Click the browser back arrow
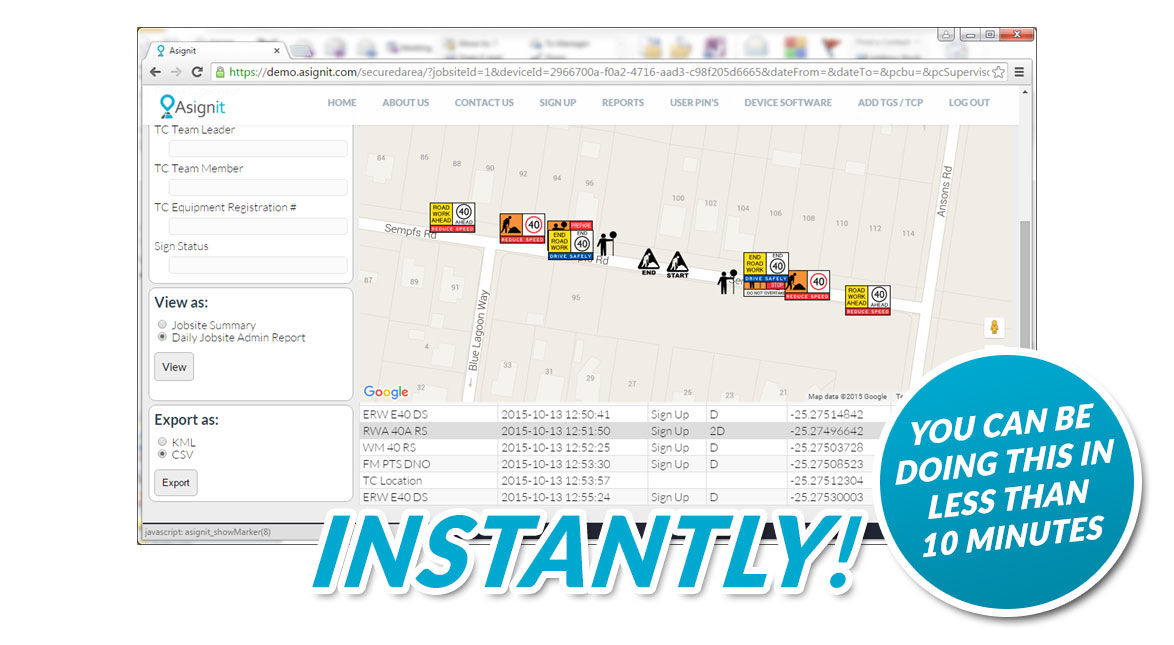This screenshot has width=1174, height=645. coord(155,72)
